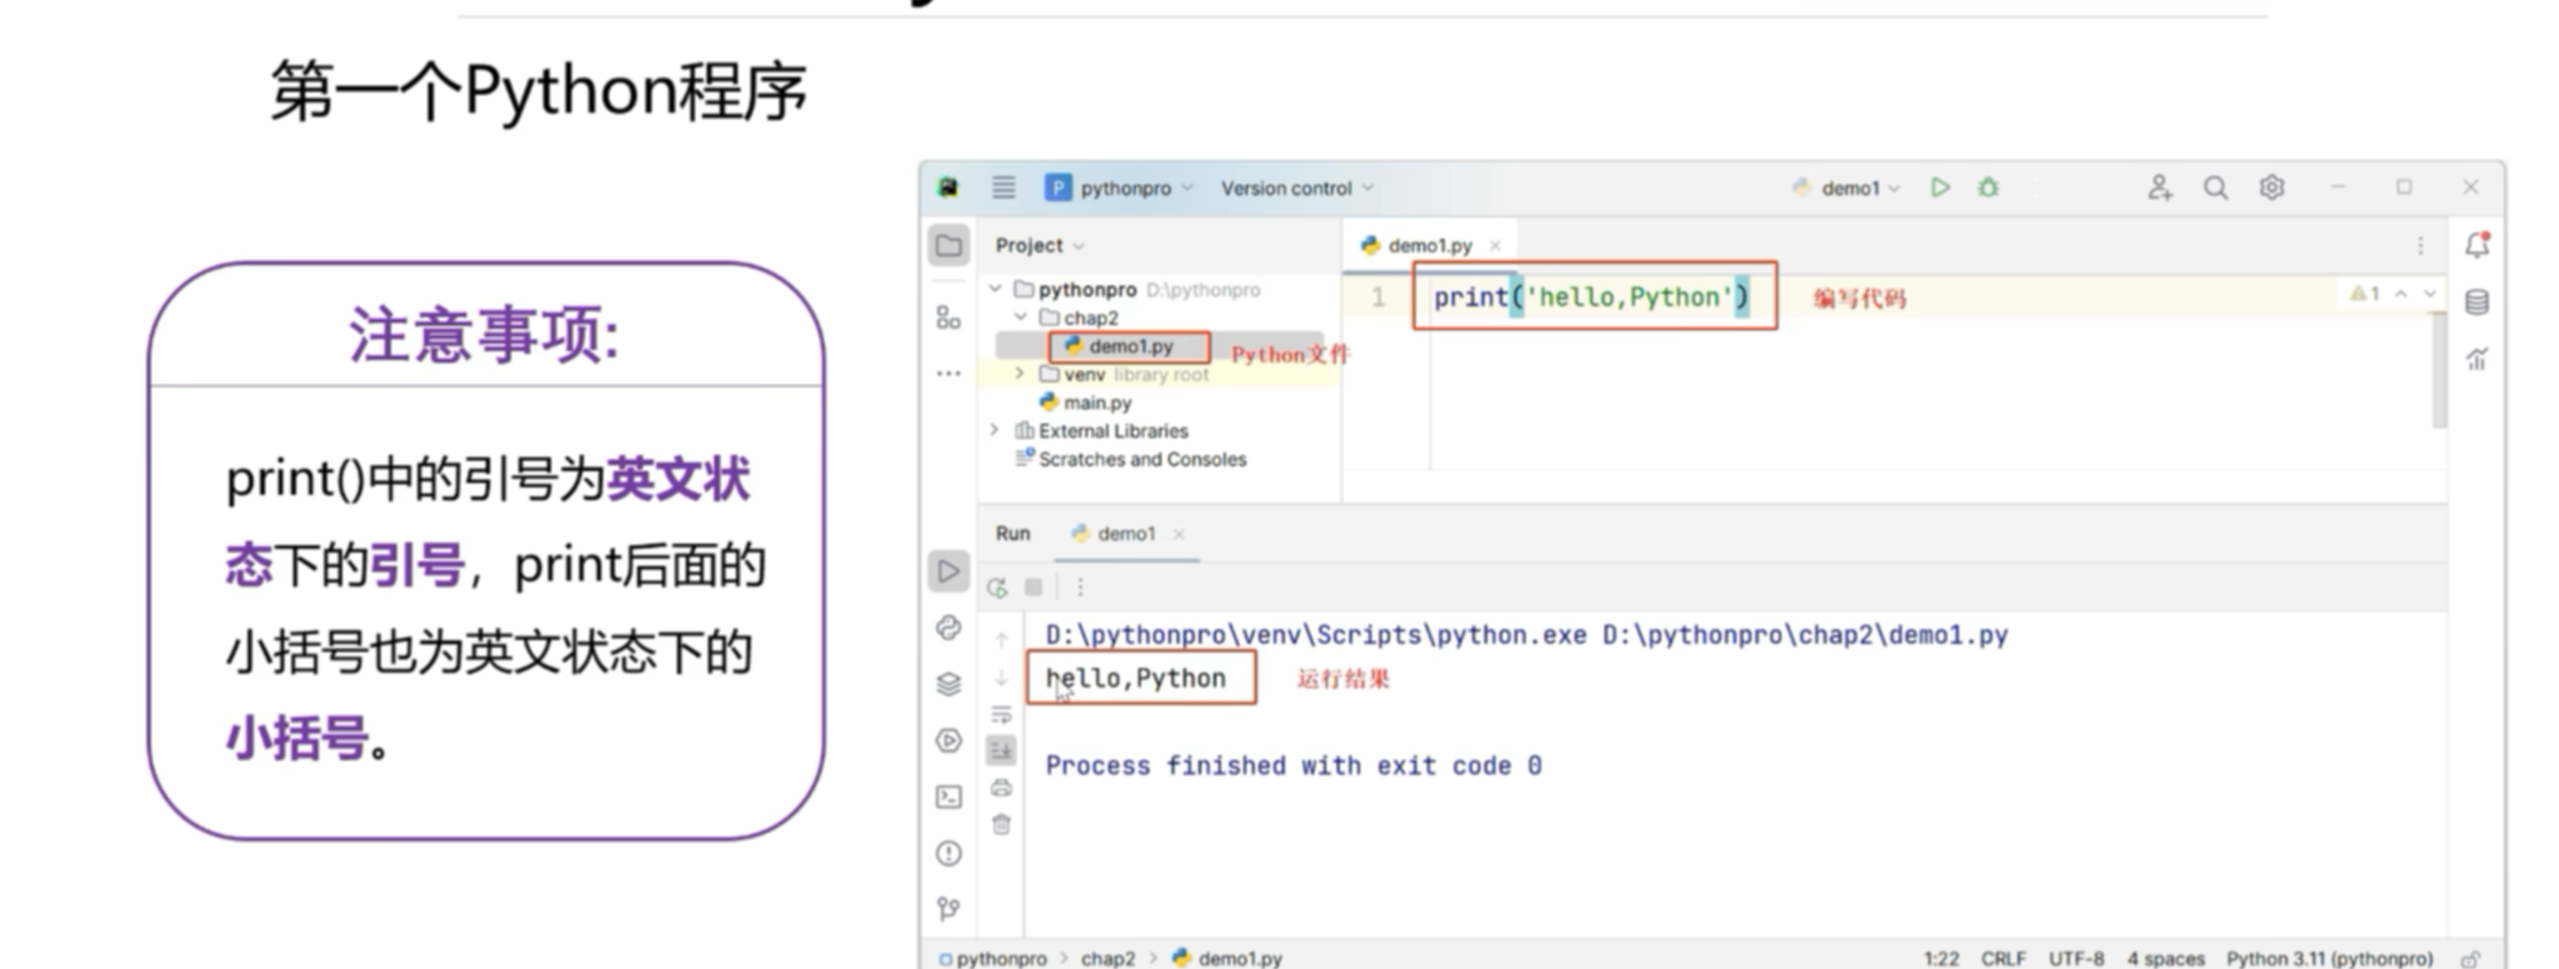Open IDE settings gear icon
The height and width of the screenshot is (969, 2559).
pyautogui.click(x=2271, y=187)
